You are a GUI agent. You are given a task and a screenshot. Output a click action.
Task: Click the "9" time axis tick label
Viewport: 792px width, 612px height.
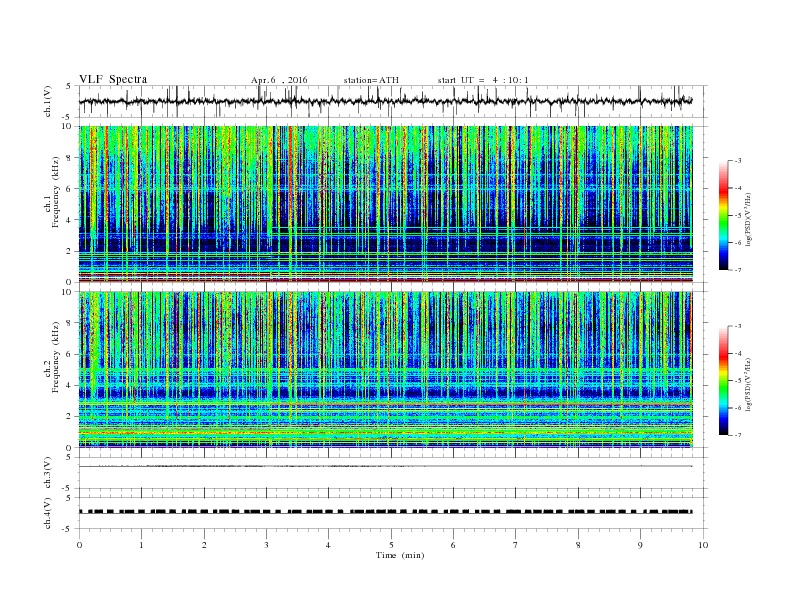(x=640, y=545)
